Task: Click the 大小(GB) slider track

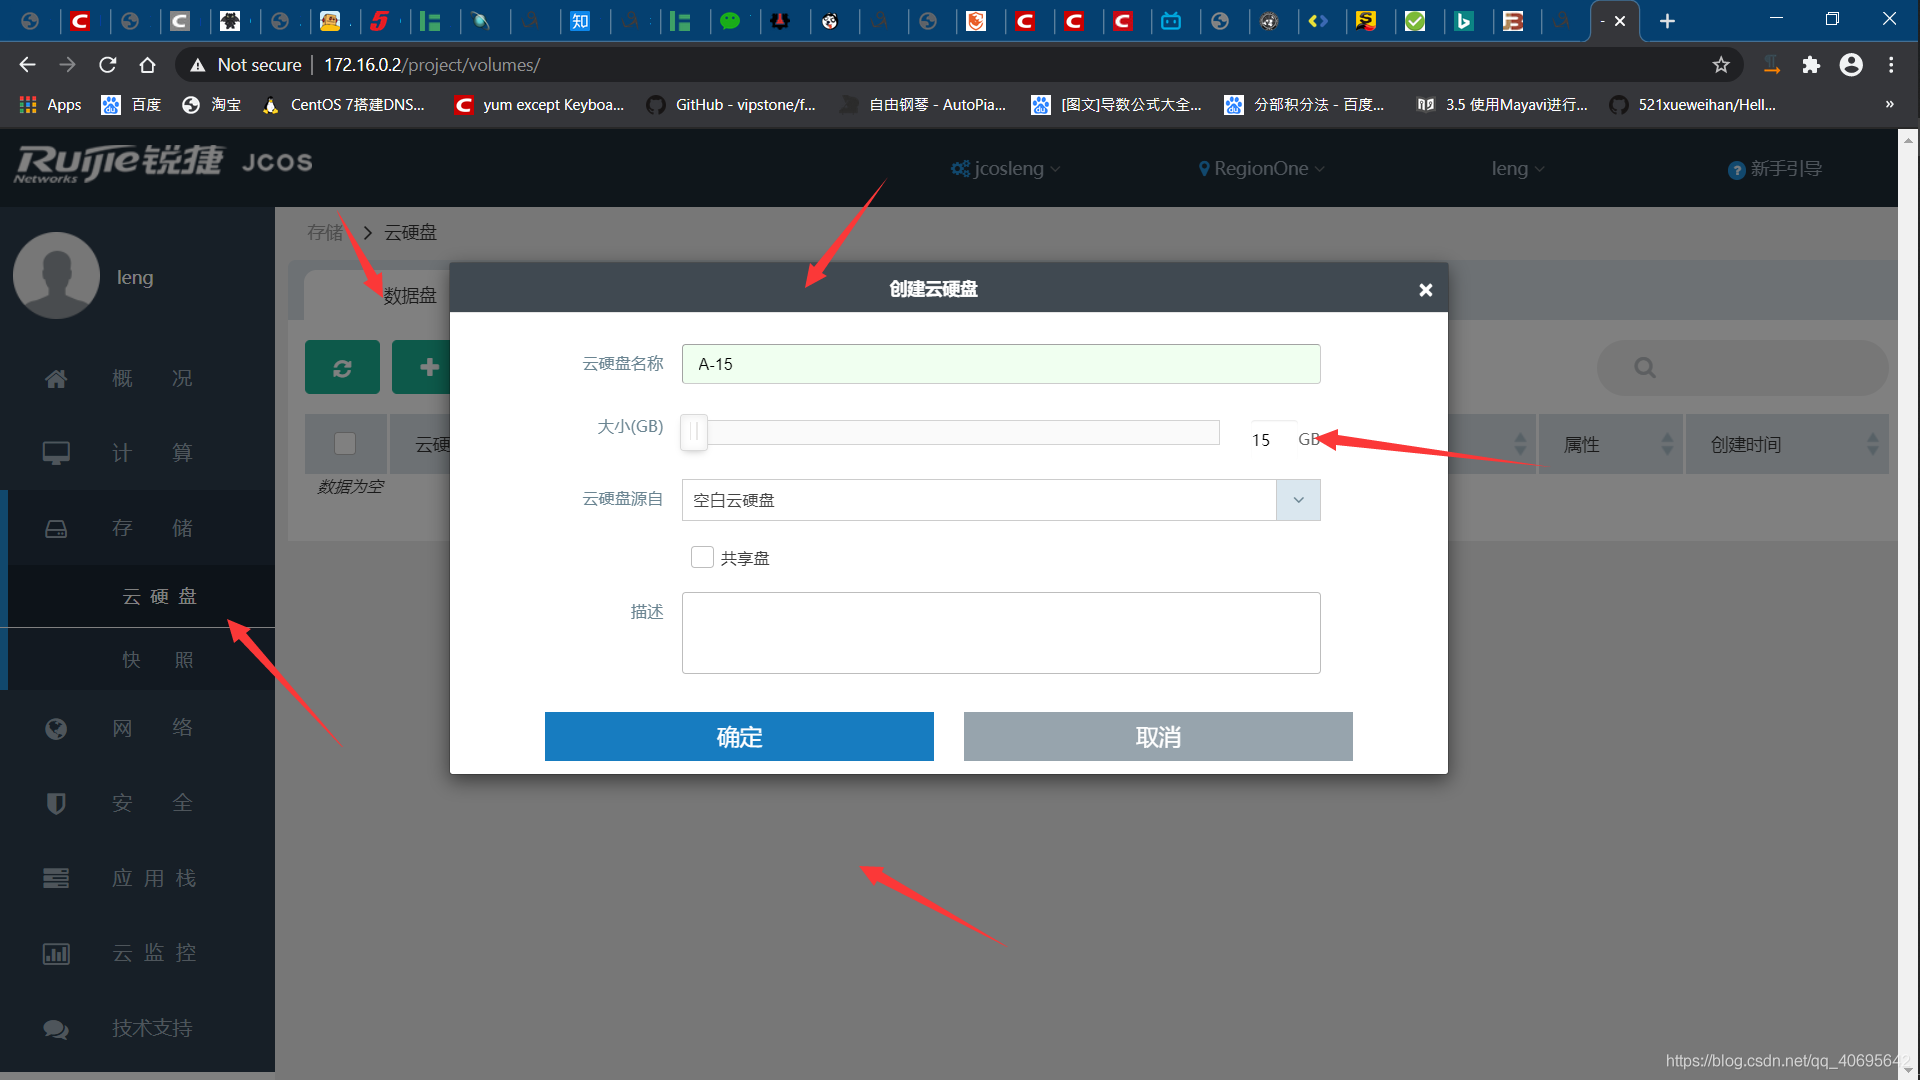Action: pyautogui.click(x=950, y=433)
